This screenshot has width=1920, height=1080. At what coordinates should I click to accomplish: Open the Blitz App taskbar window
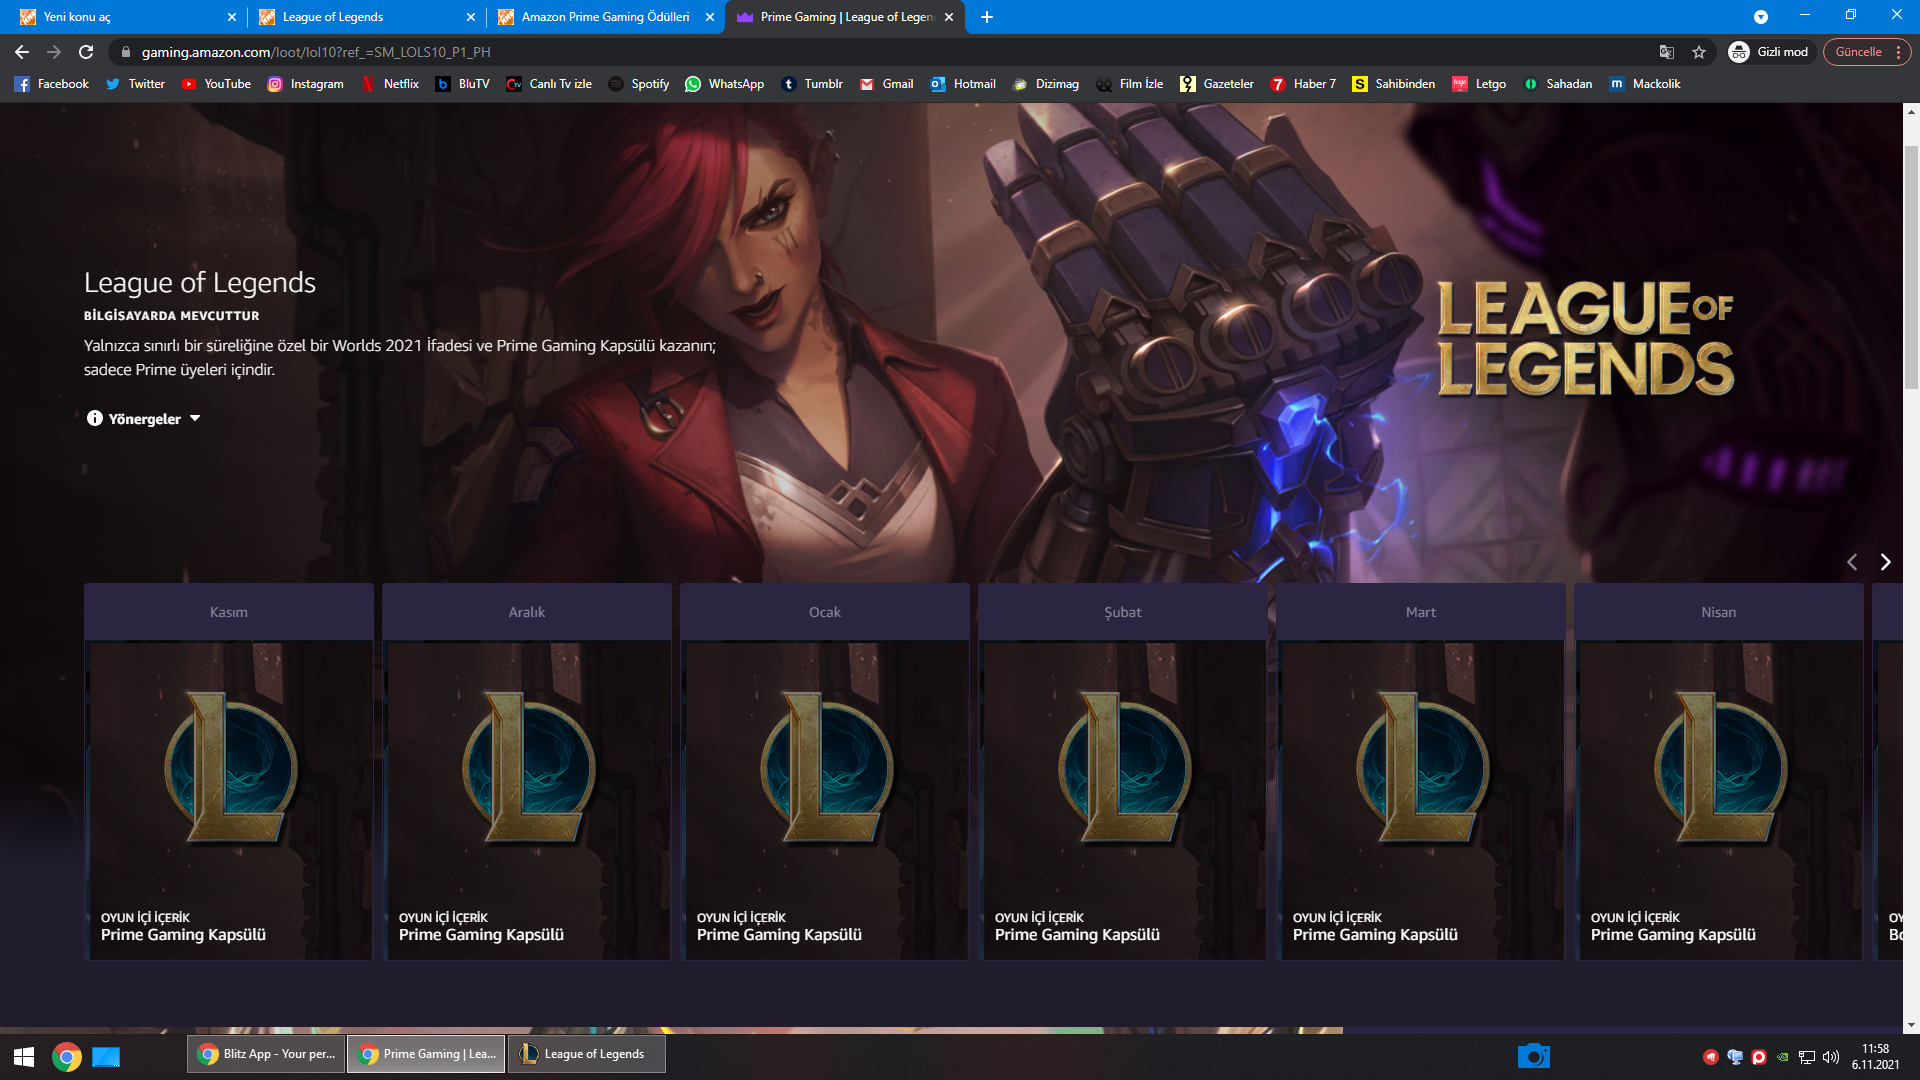coord(266,1054)
